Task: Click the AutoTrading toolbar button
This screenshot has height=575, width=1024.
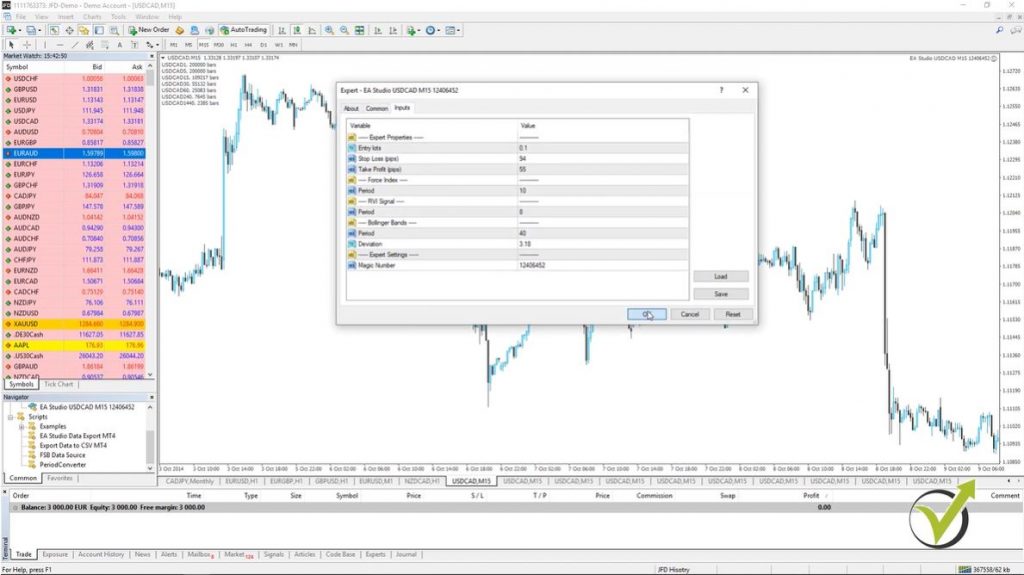Action: click(x=244, y=30)
